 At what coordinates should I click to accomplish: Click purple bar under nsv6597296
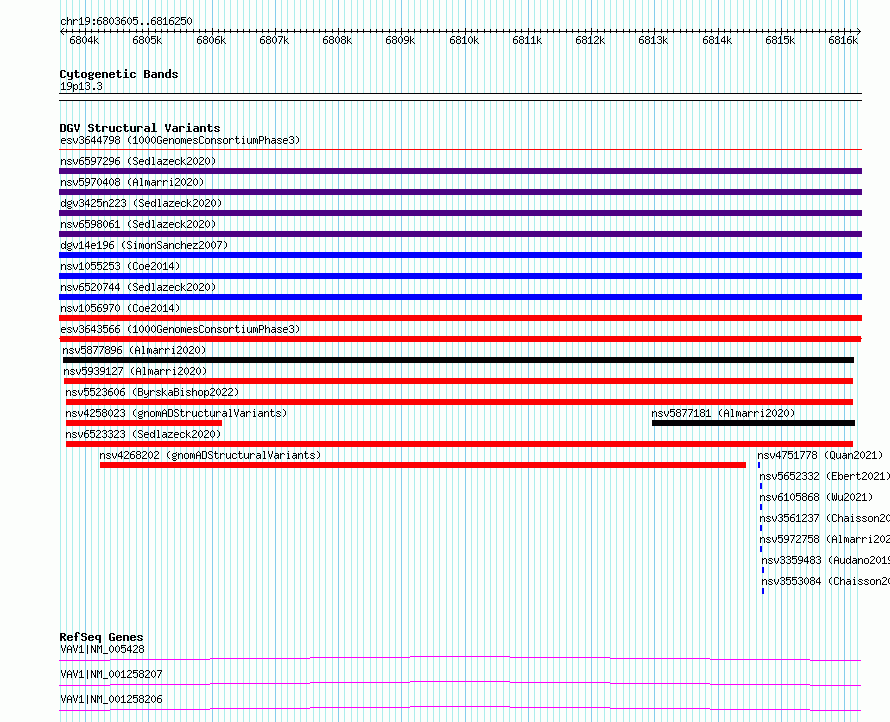pyautogui.click(x=460, y=171)
